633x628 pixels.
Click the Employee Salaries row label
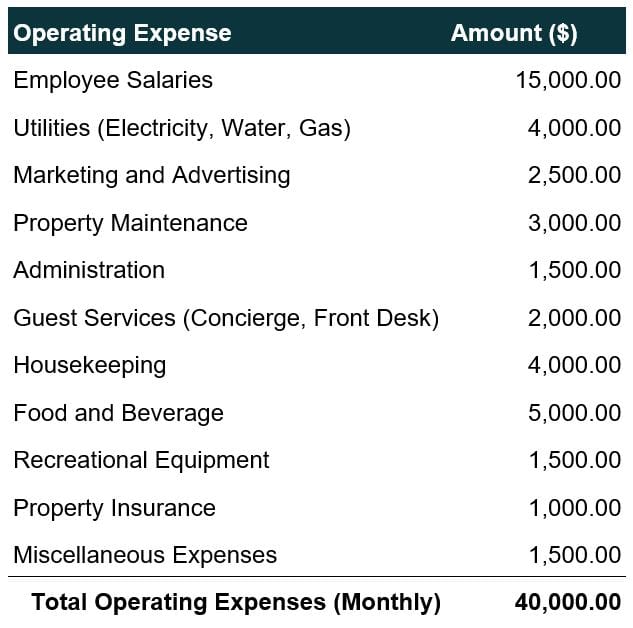[113, 80]
